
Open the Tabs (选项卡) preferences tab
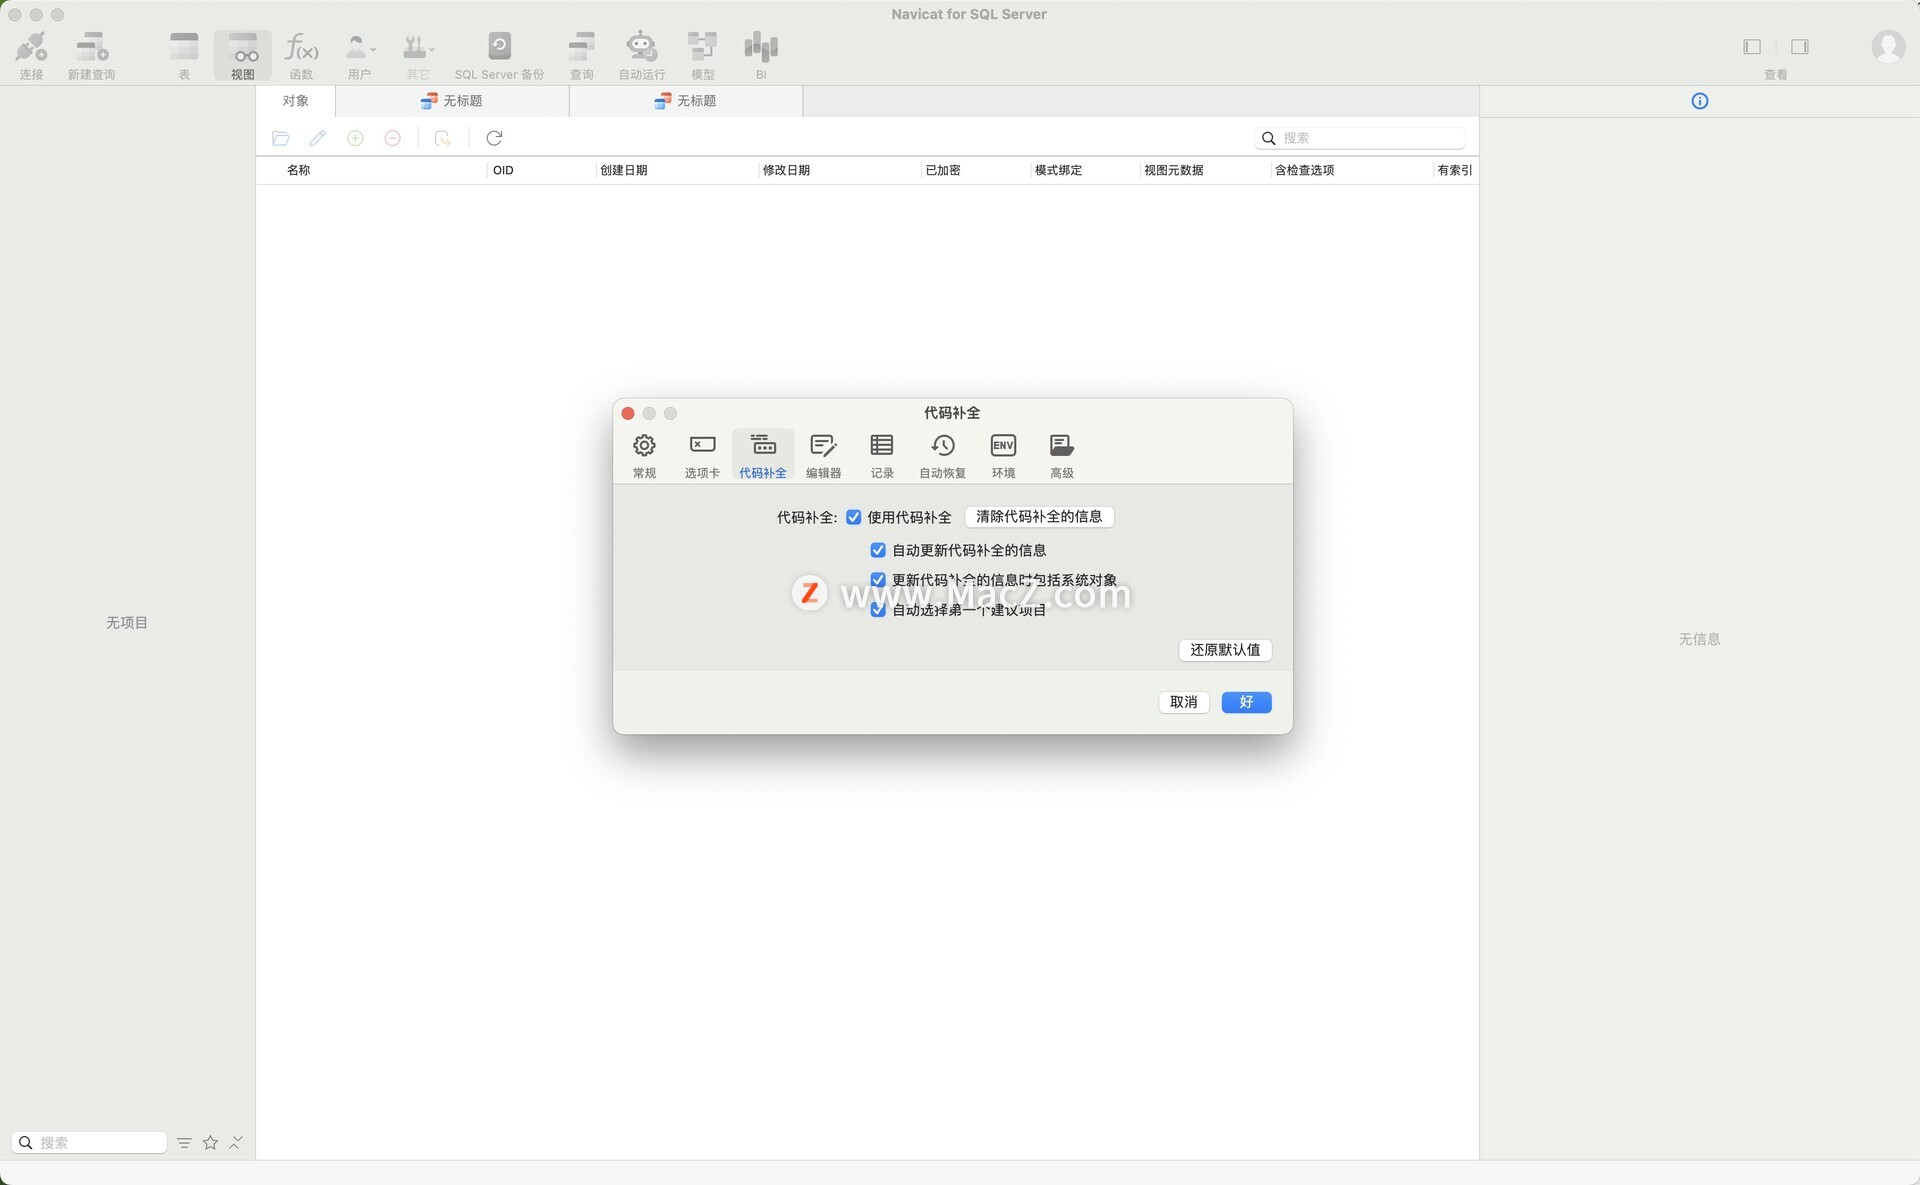click(x=702, y=456)
